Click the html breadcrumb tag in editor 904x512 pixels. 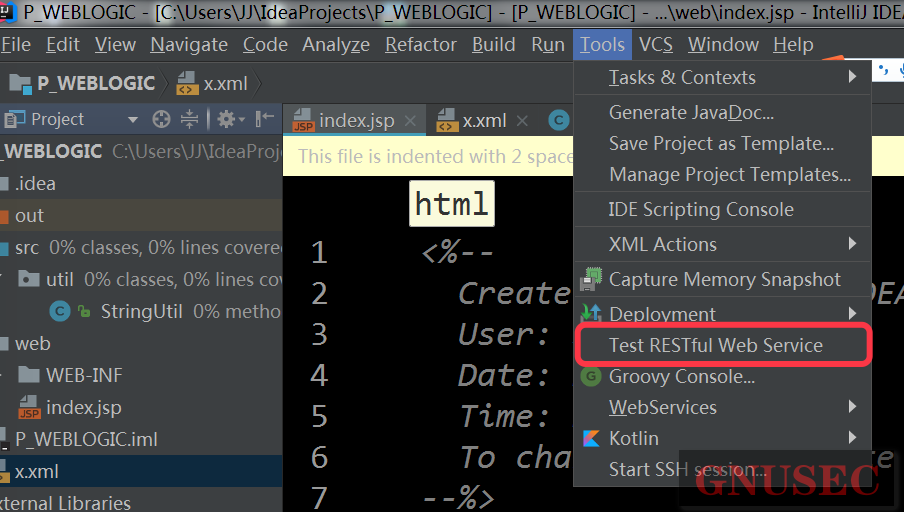(x=451, y=204)
